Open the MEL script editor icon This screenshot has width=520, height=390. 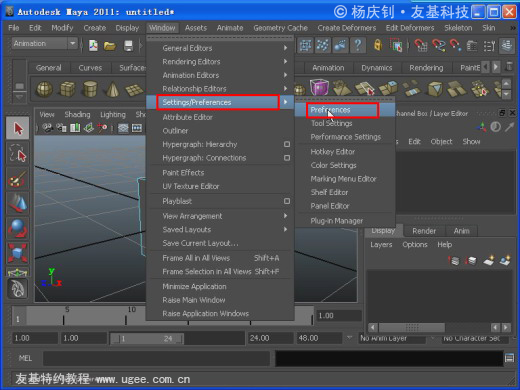coord(509,358)
